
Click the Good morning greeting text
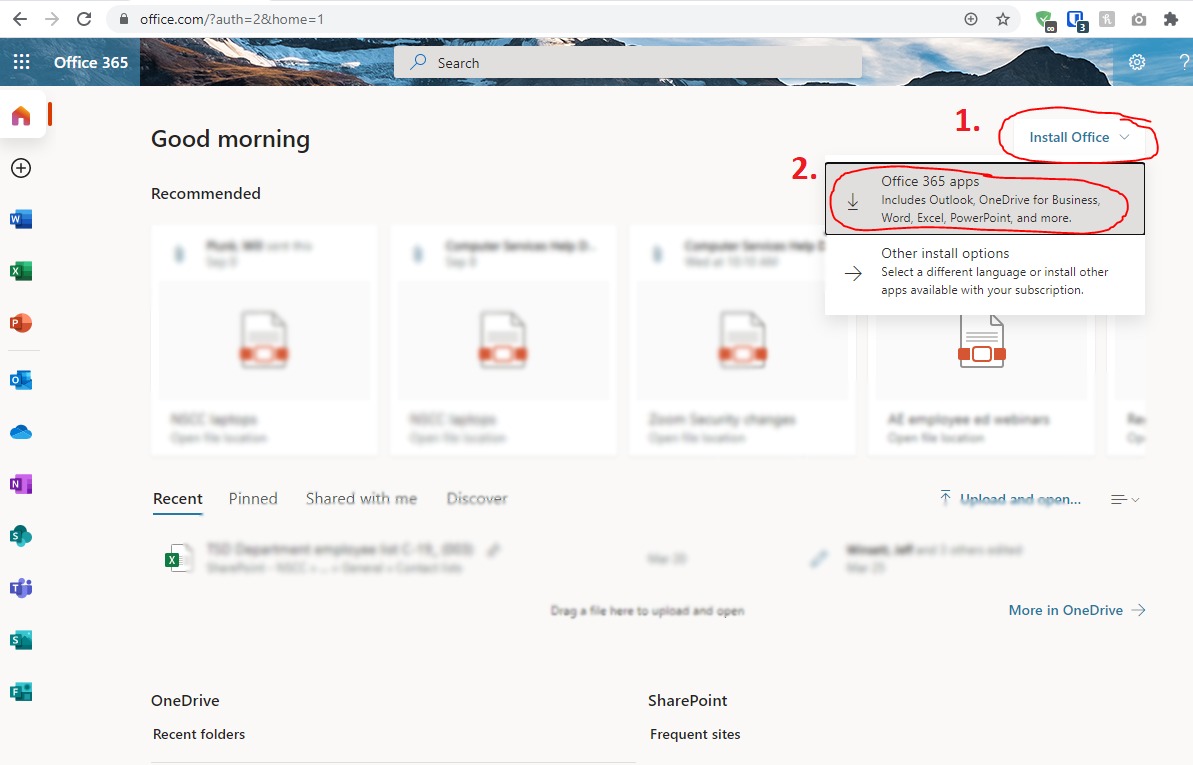(x=231, y=139)
